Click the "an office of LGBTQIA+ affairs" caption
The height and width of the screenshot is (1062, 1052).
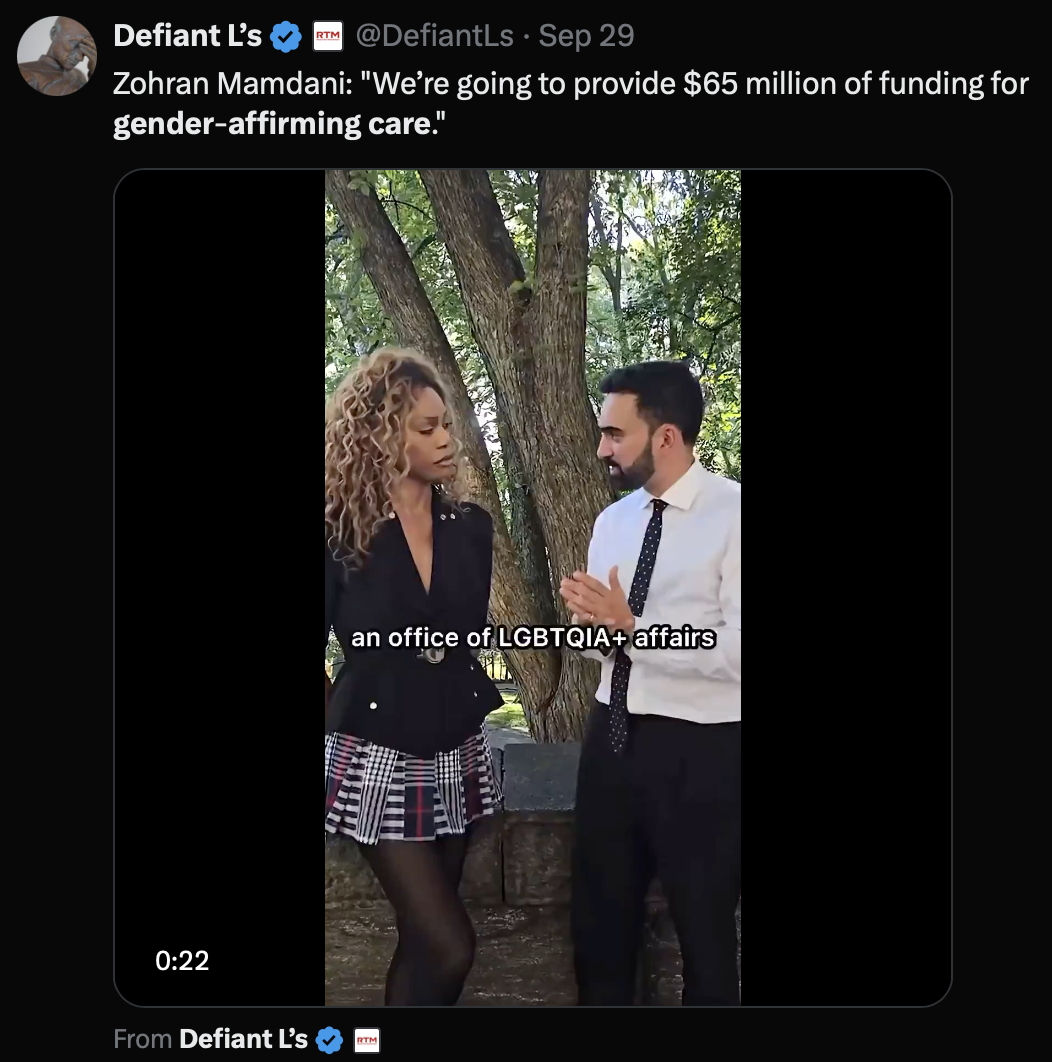[533, 637]
